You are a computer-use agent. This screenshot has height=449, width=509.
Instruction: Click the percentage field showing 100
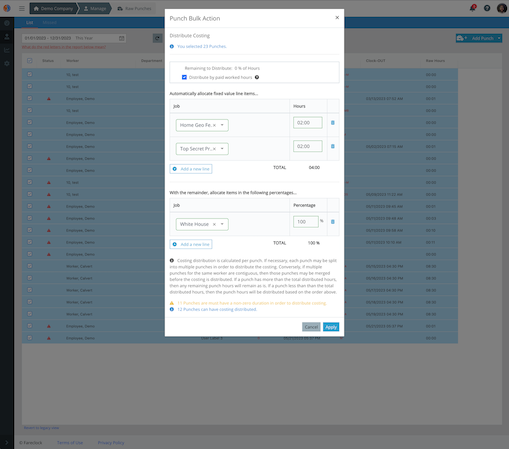pyautogui.click(x=306, y=222)
